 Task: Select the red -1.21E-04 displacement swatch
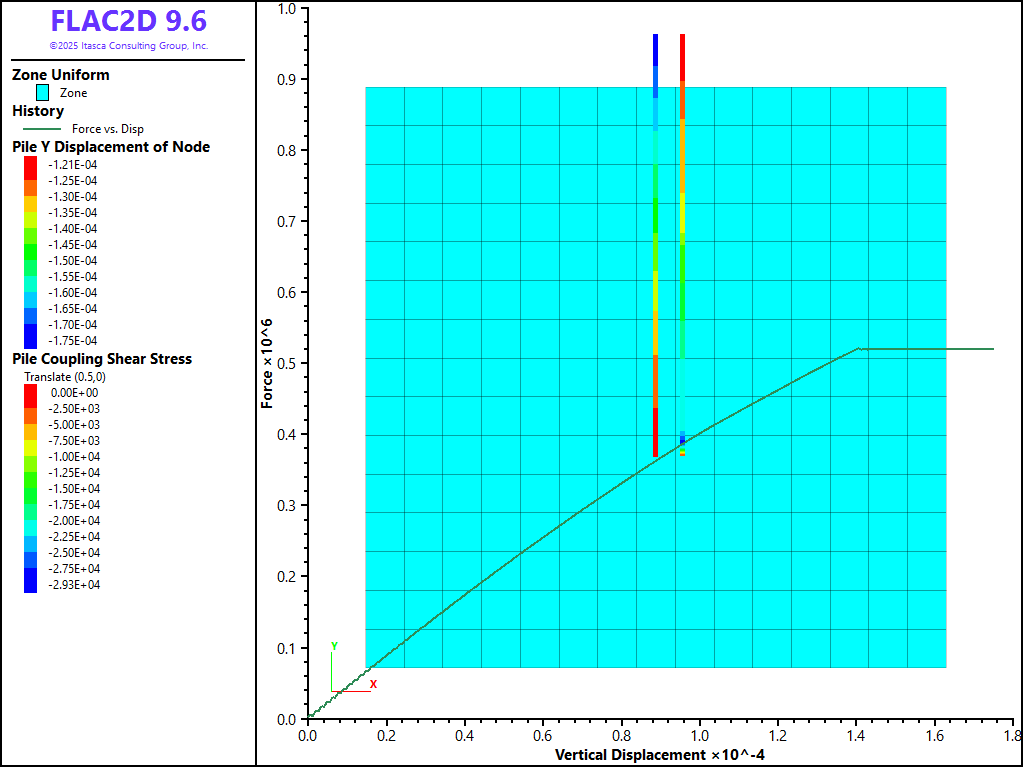pos(30,164)
